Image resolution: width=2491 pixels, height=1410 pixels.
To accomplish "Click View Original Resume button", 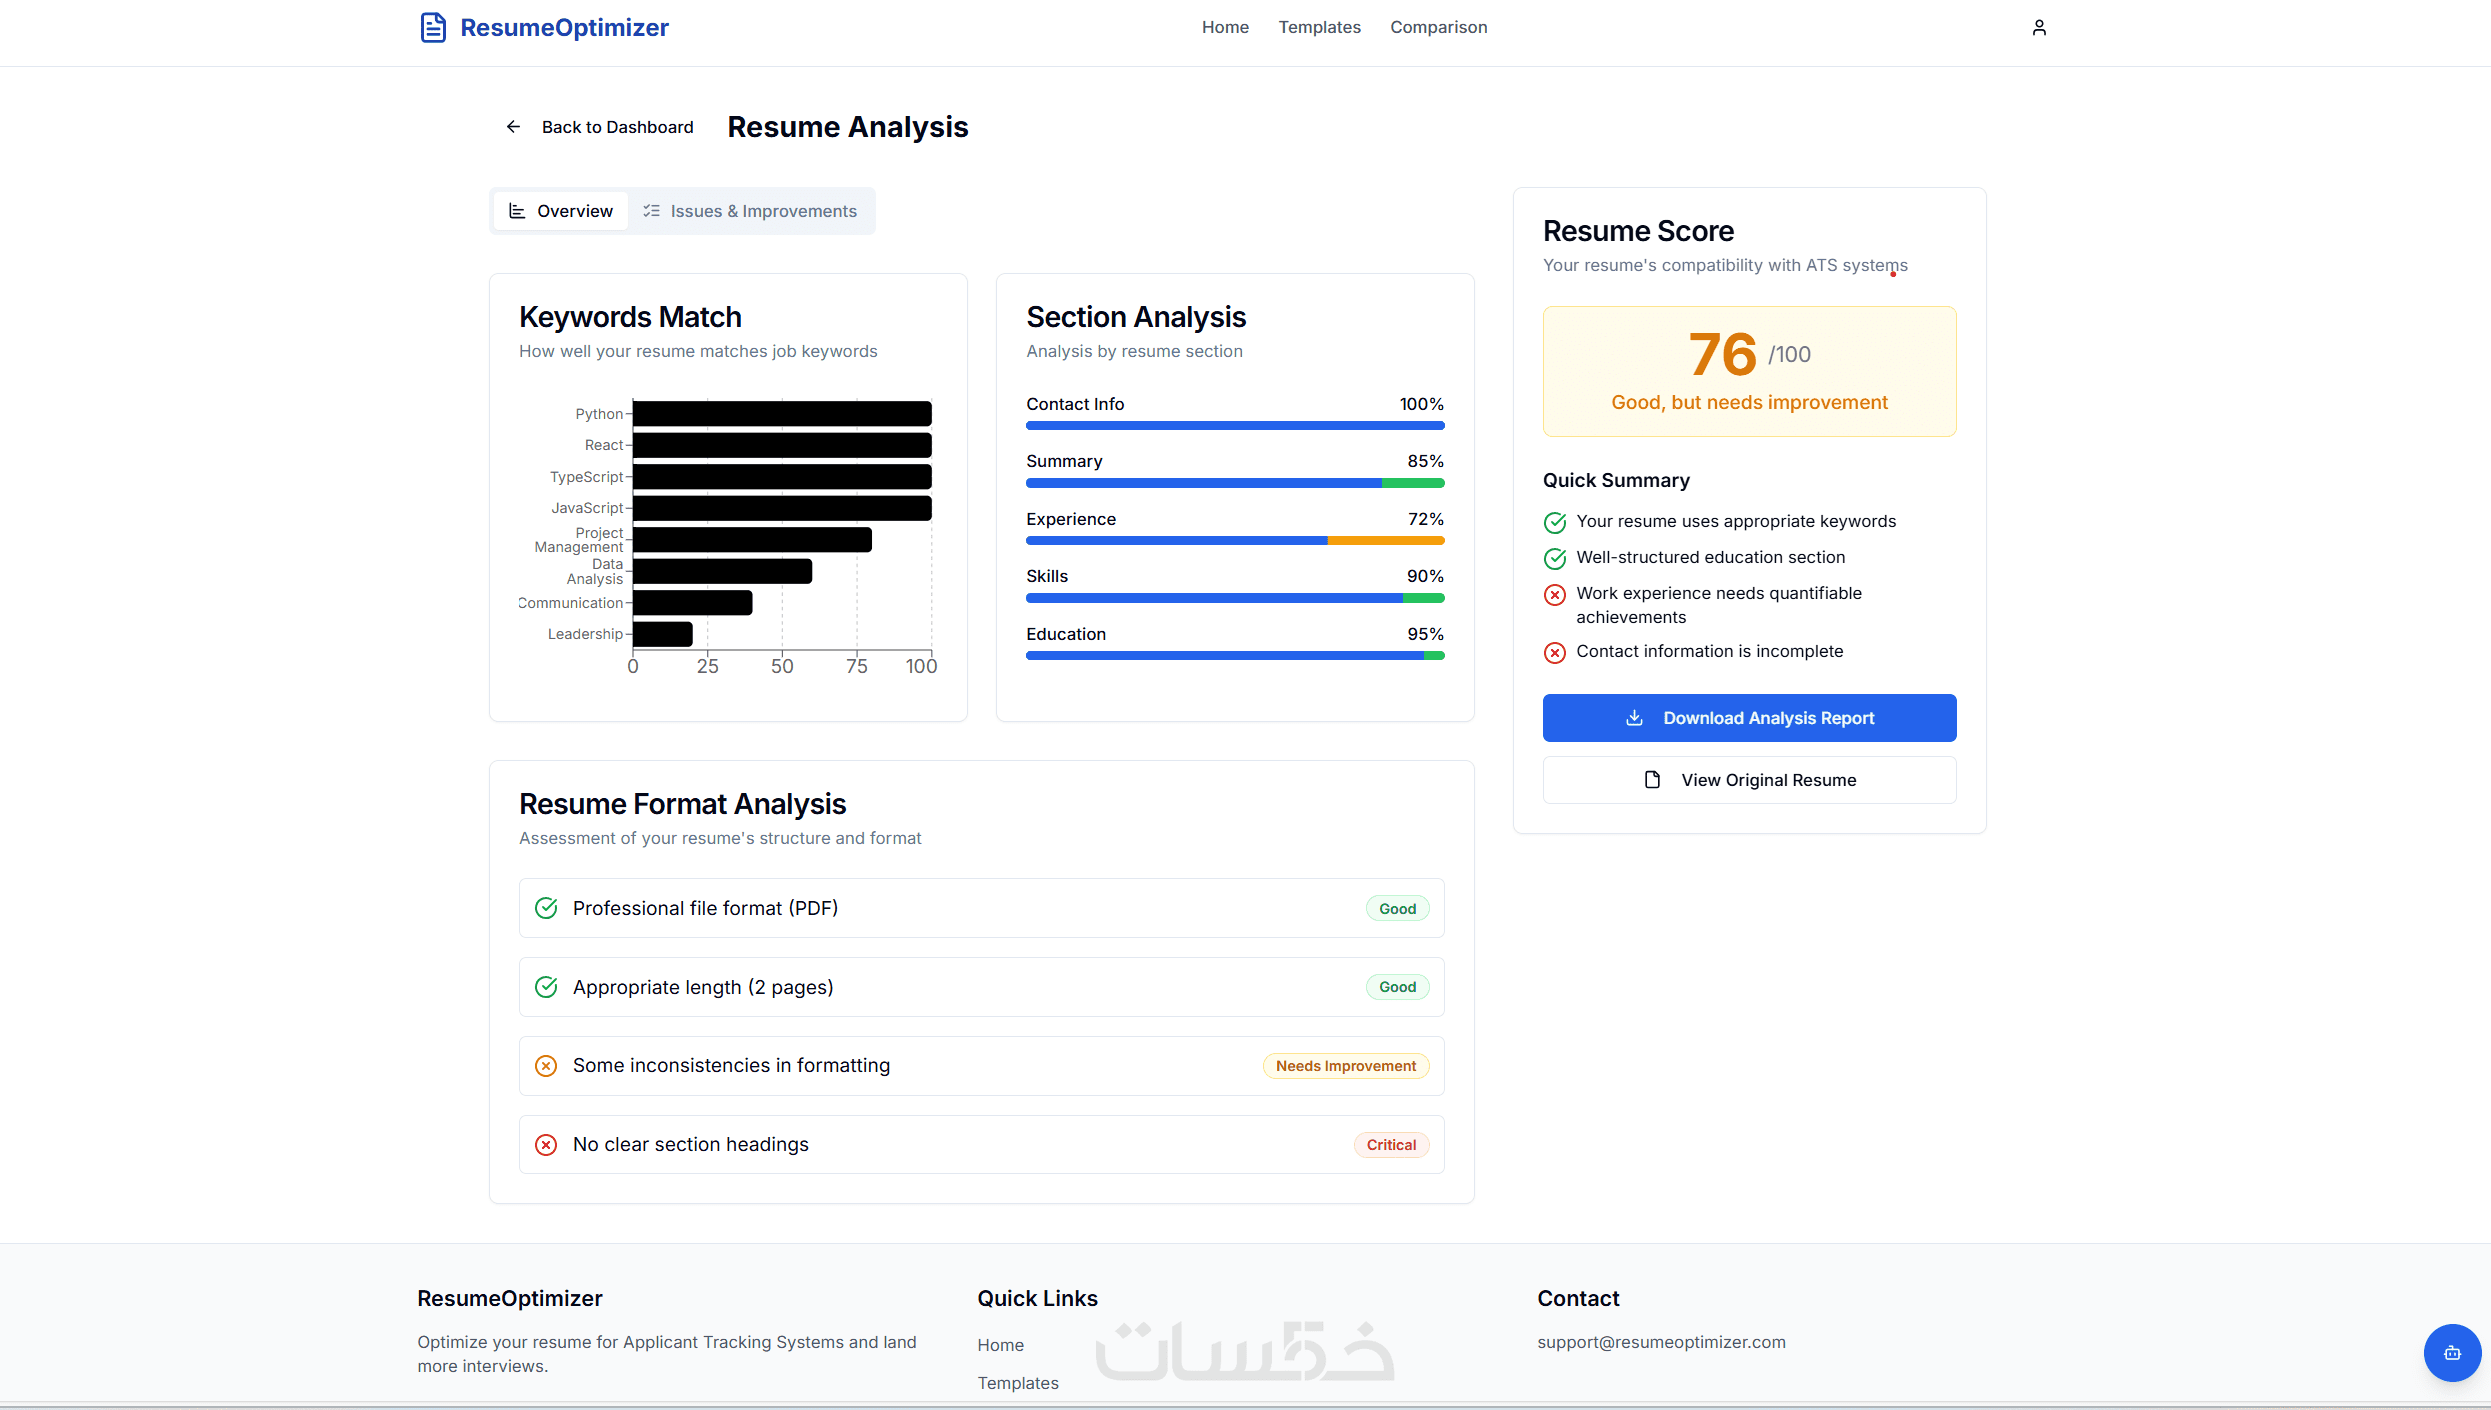I will point(1749,780).
